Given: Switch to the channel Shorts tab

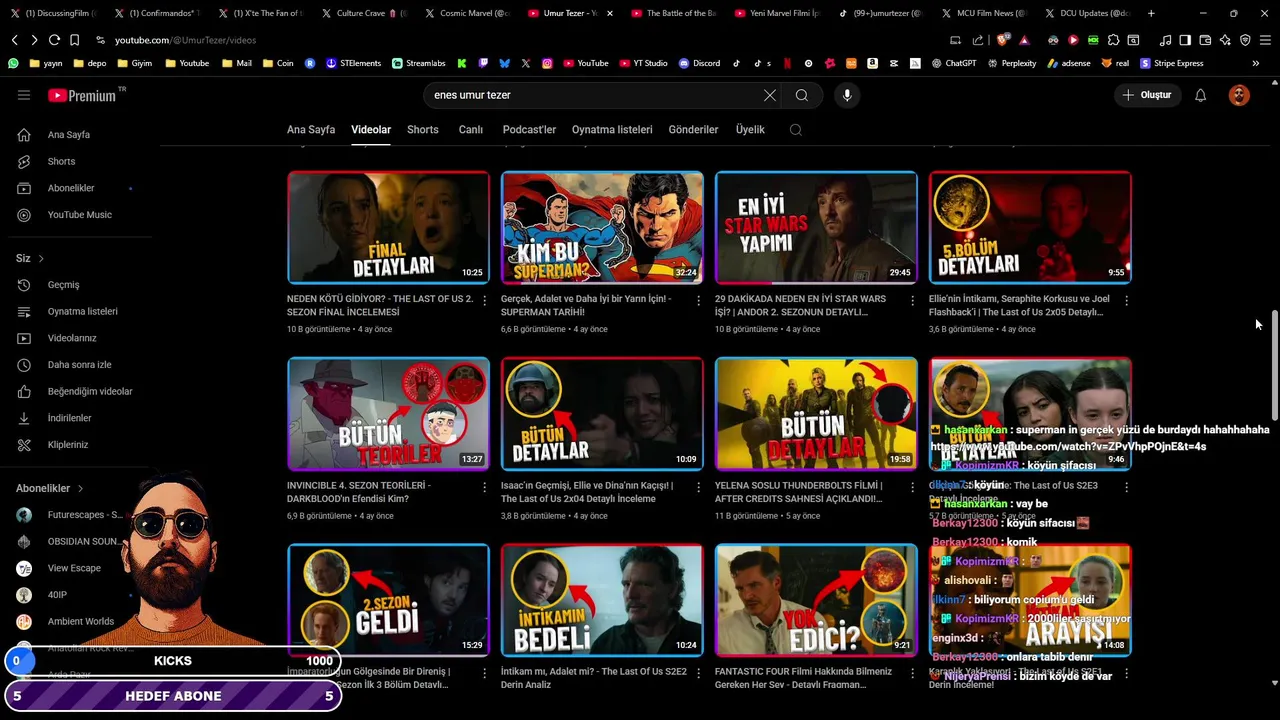Looking at the screenshot, I should coord(423,129).
